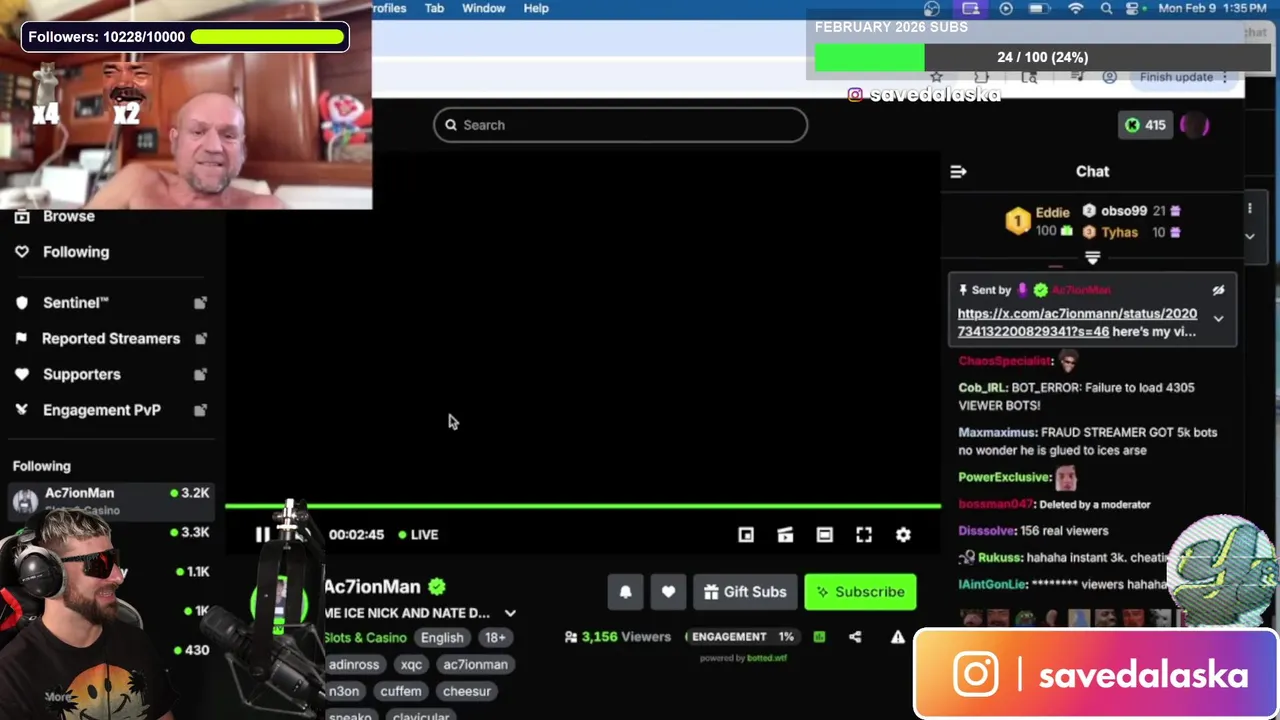Image resolution: width=1280 pixels, height=720 pixels.
Task: Click the green Subscribe button
Action: (x=860, y=592)
